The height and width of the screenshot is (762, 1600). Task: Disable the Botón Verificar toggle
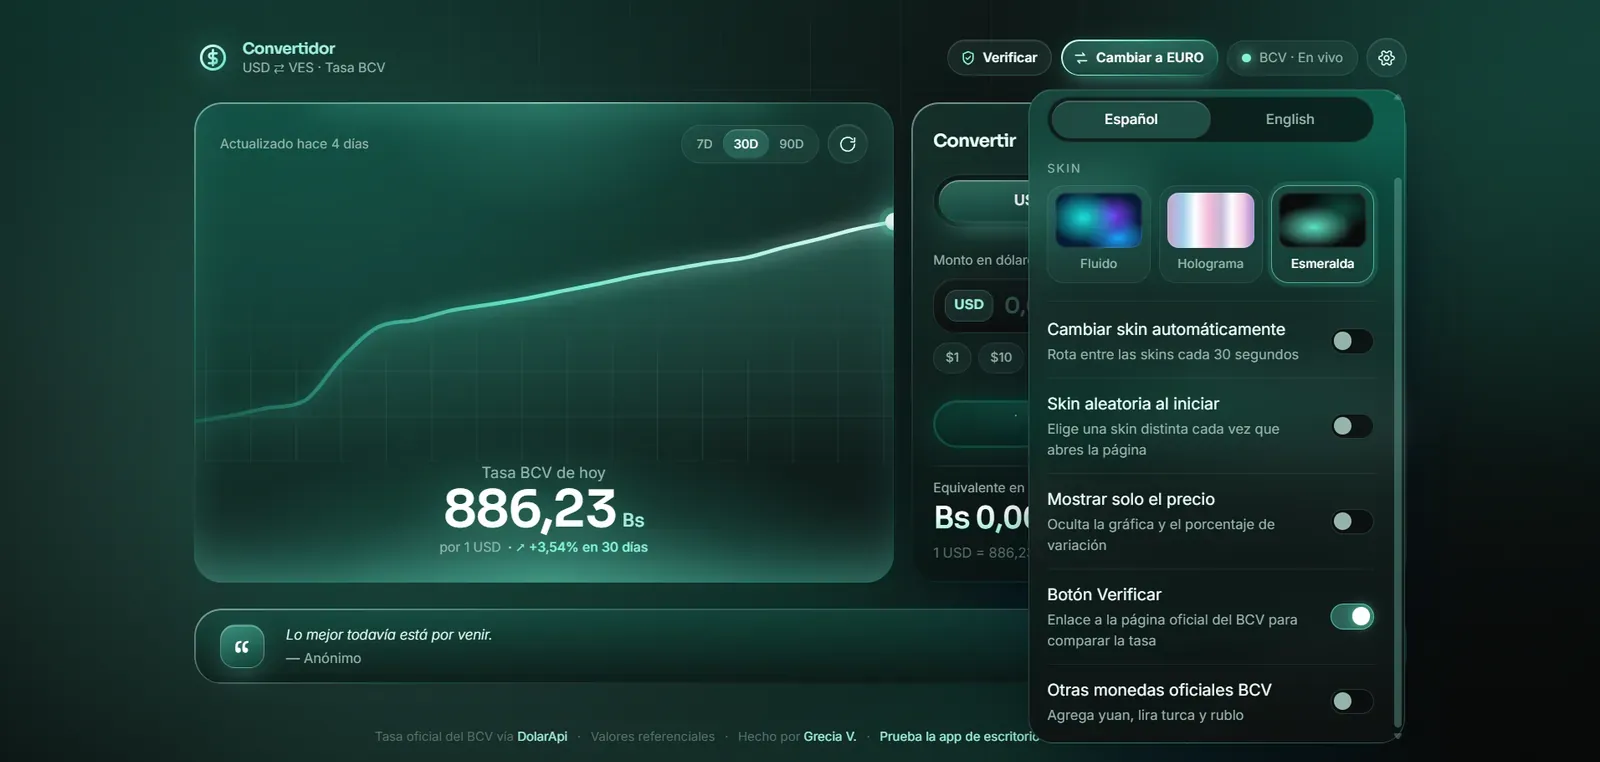[x=1352, y=617]
